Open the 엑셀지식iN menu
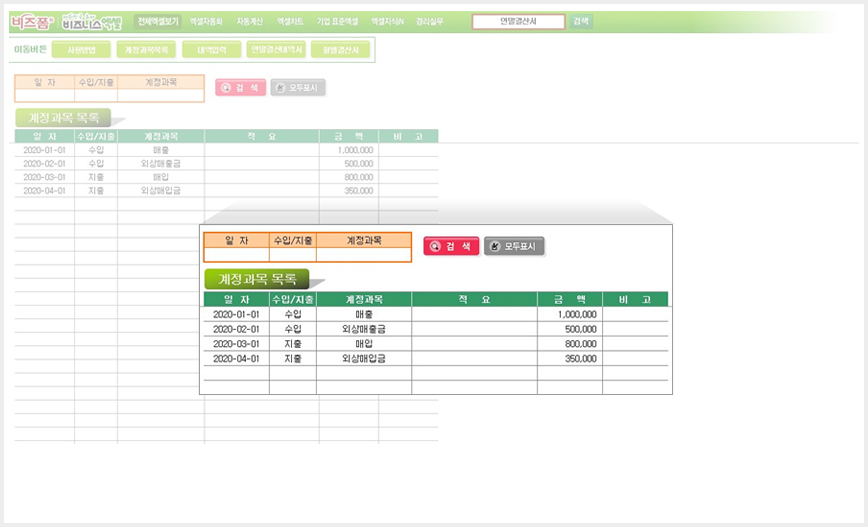This screenshot has height=527, width=868. [x=388, y=22]
